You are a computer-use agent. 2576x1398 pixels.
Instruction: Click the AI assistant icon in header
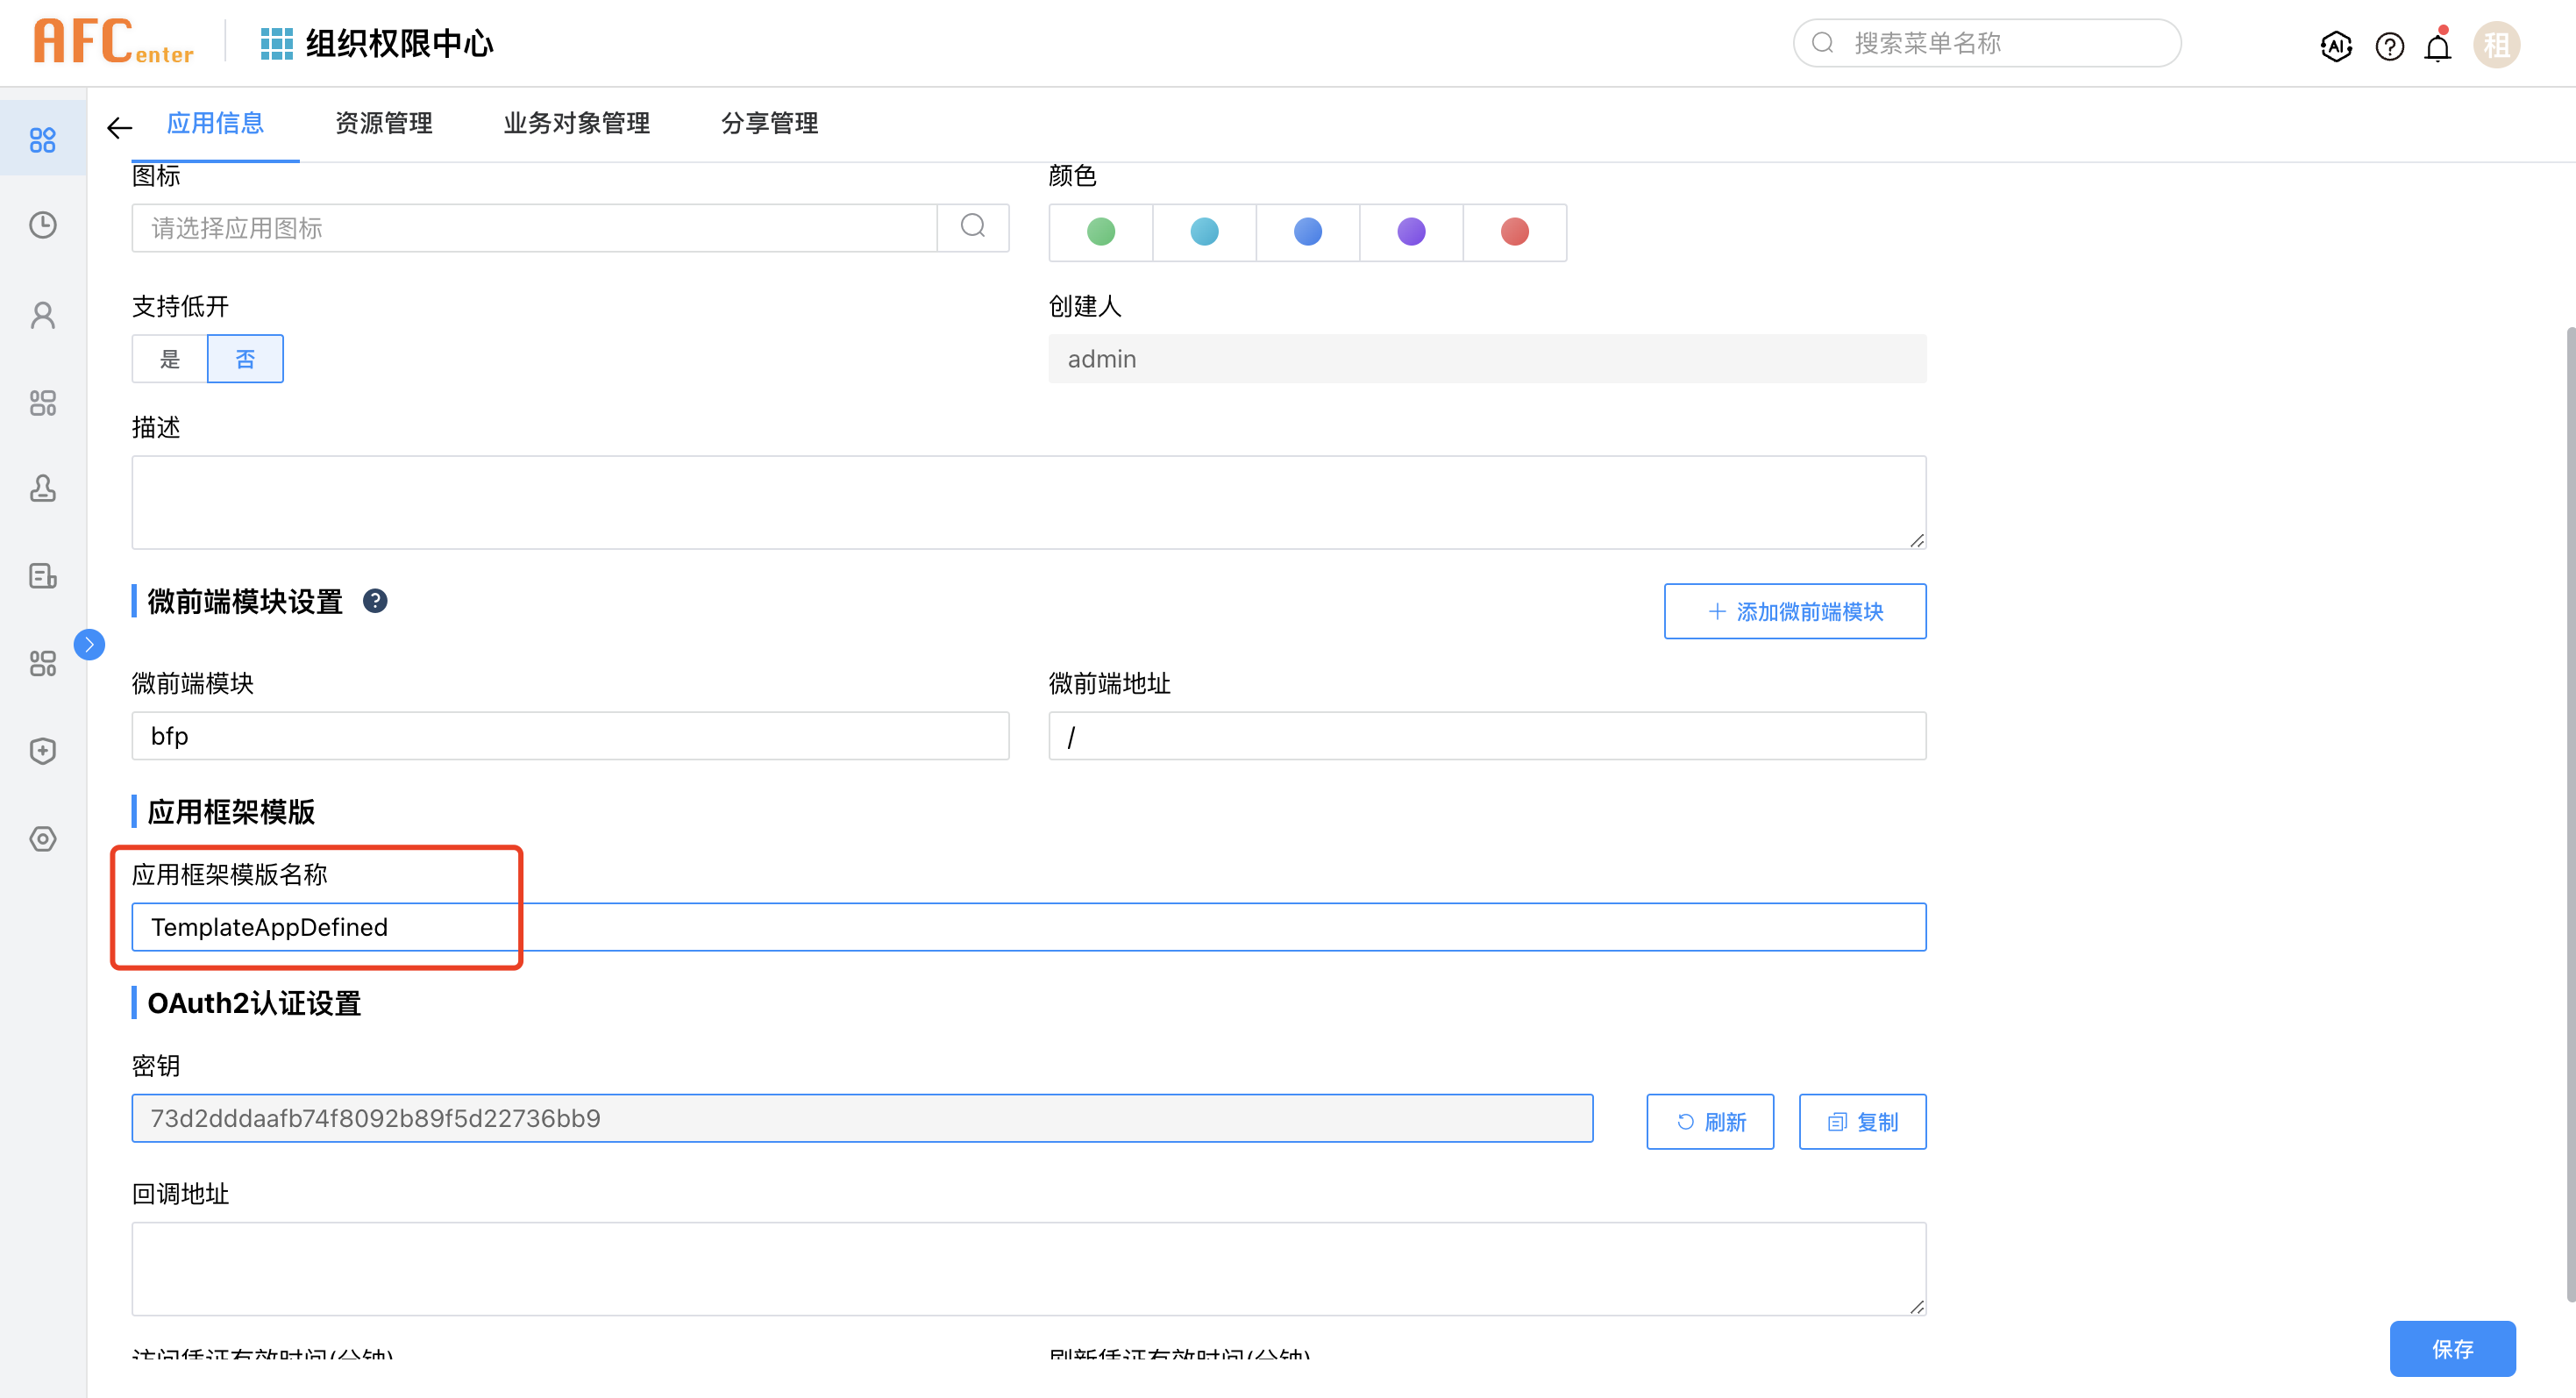click(2336, 46)
